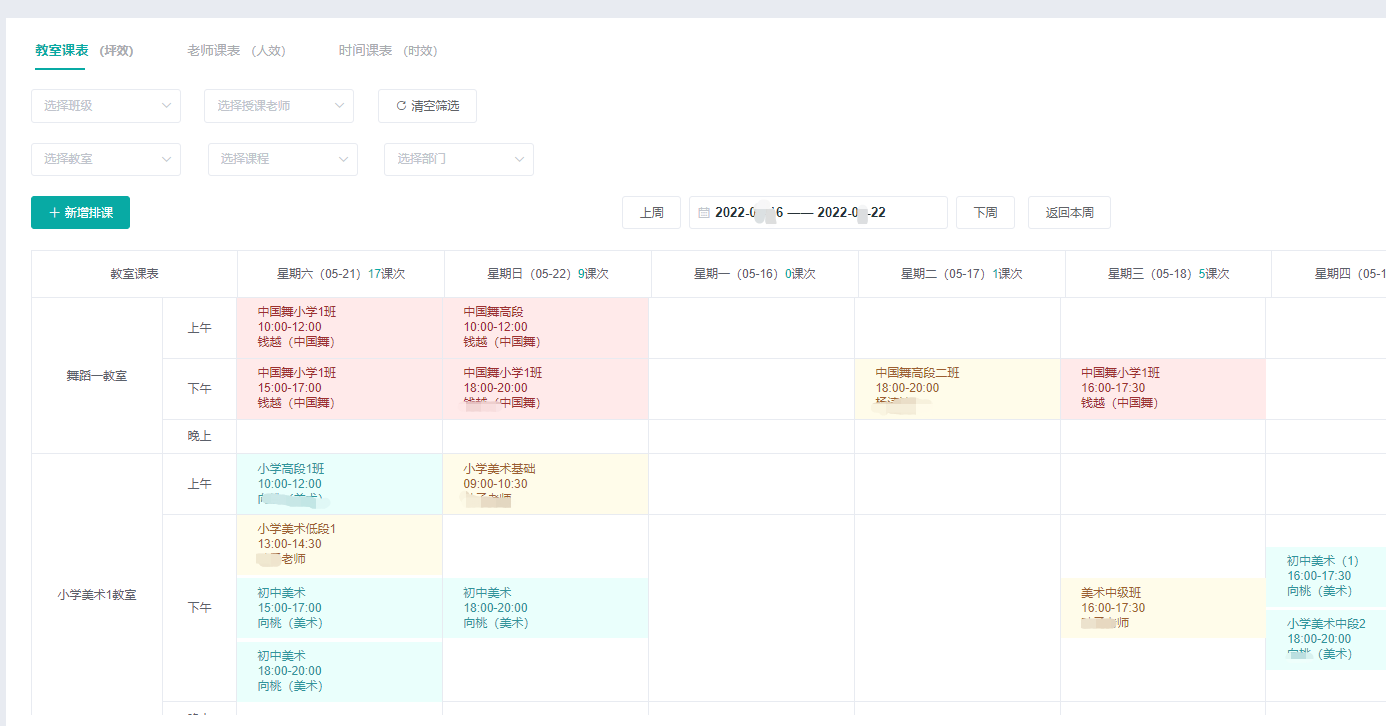Open the 选择班级 dropdown
Viewport: 1386px width, 726px height.
pos(106,106)
